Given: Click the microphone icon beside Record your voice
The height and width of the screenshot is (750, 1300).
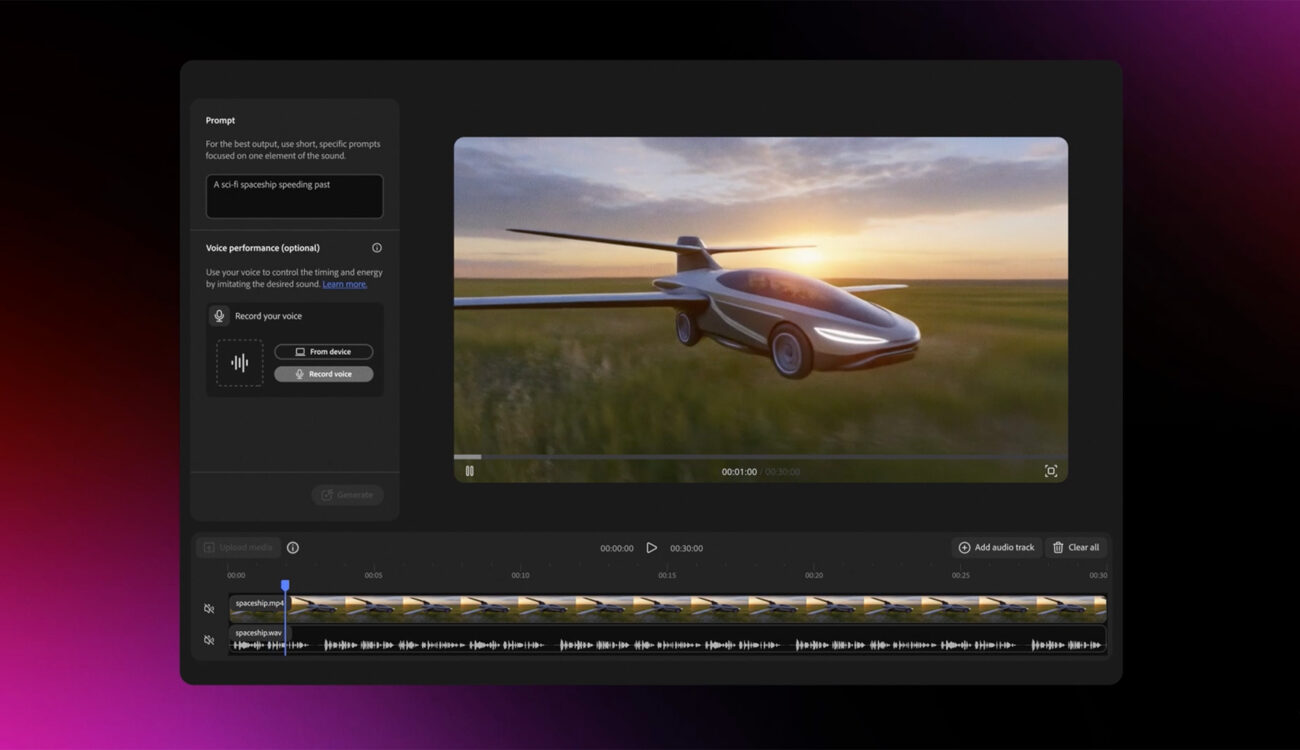Looking at the screenshot, I should [x=219, y=316].
